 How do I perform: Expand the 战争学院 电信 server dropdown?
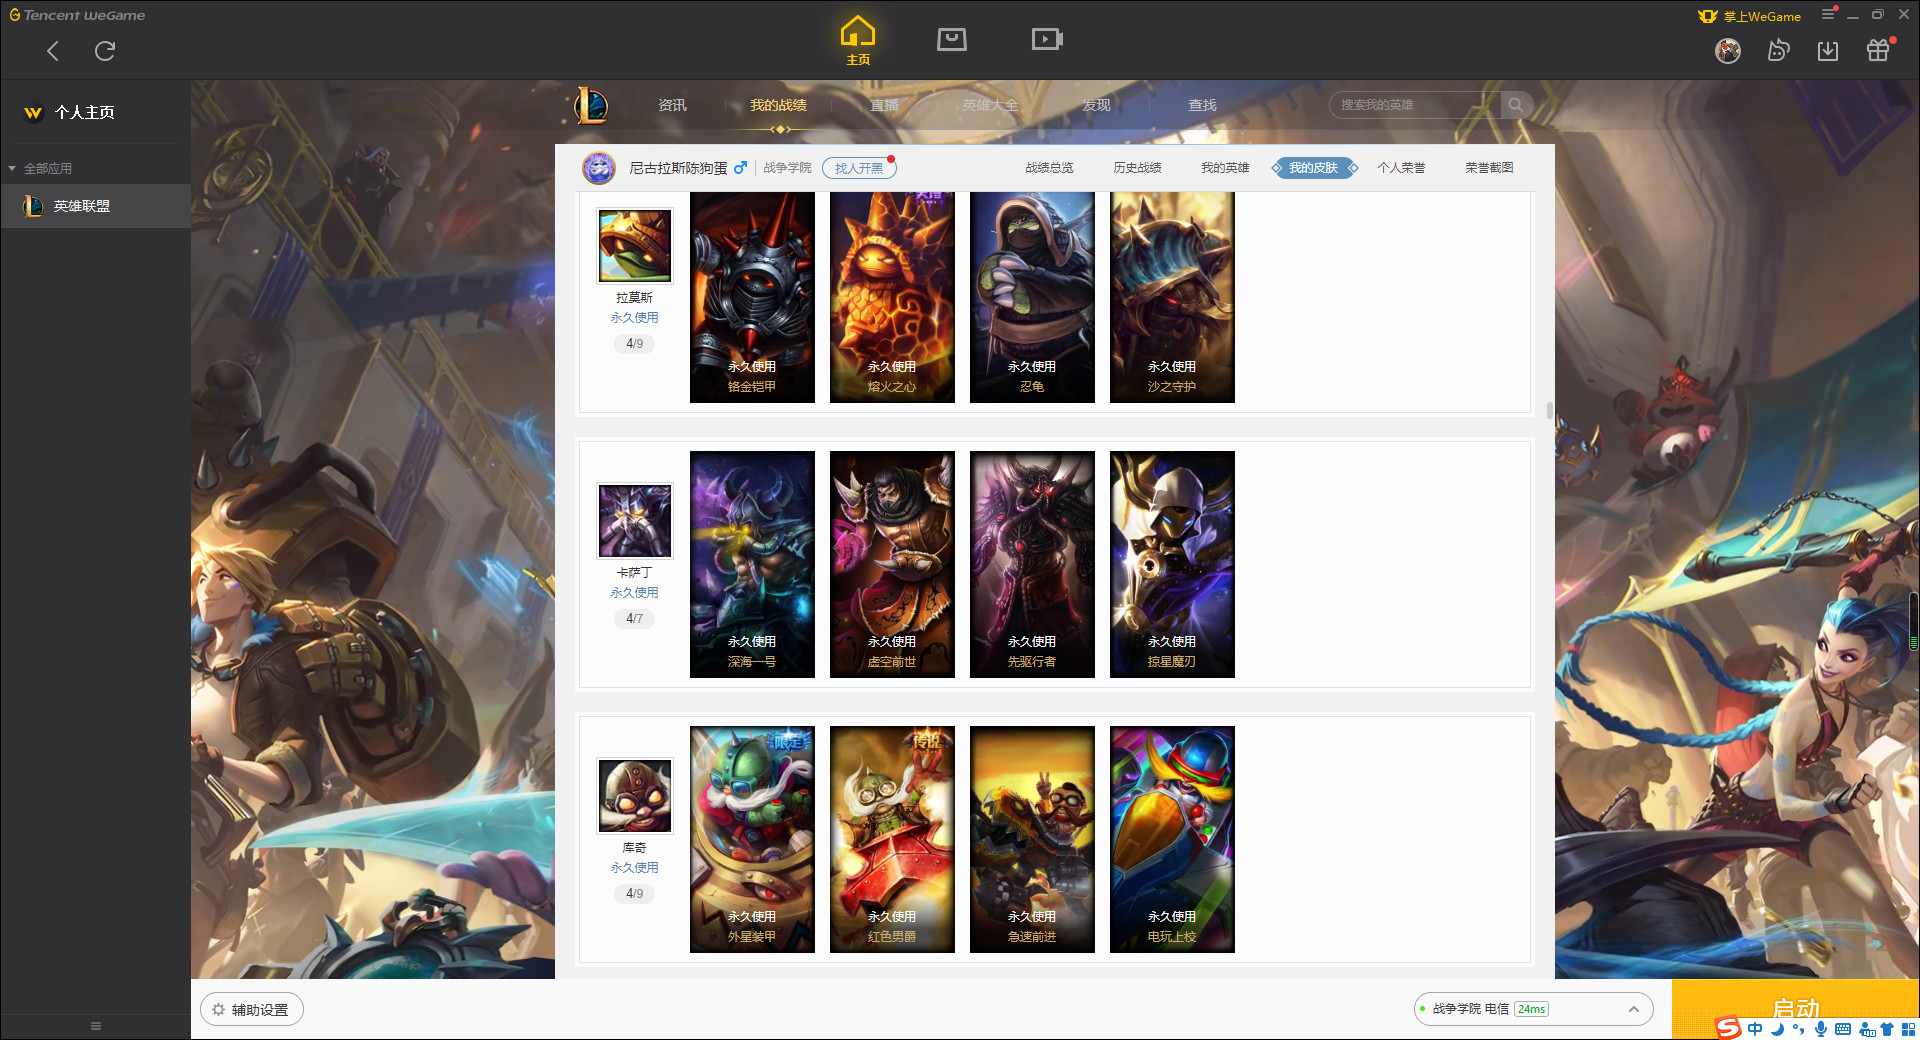point(1533,1009)
